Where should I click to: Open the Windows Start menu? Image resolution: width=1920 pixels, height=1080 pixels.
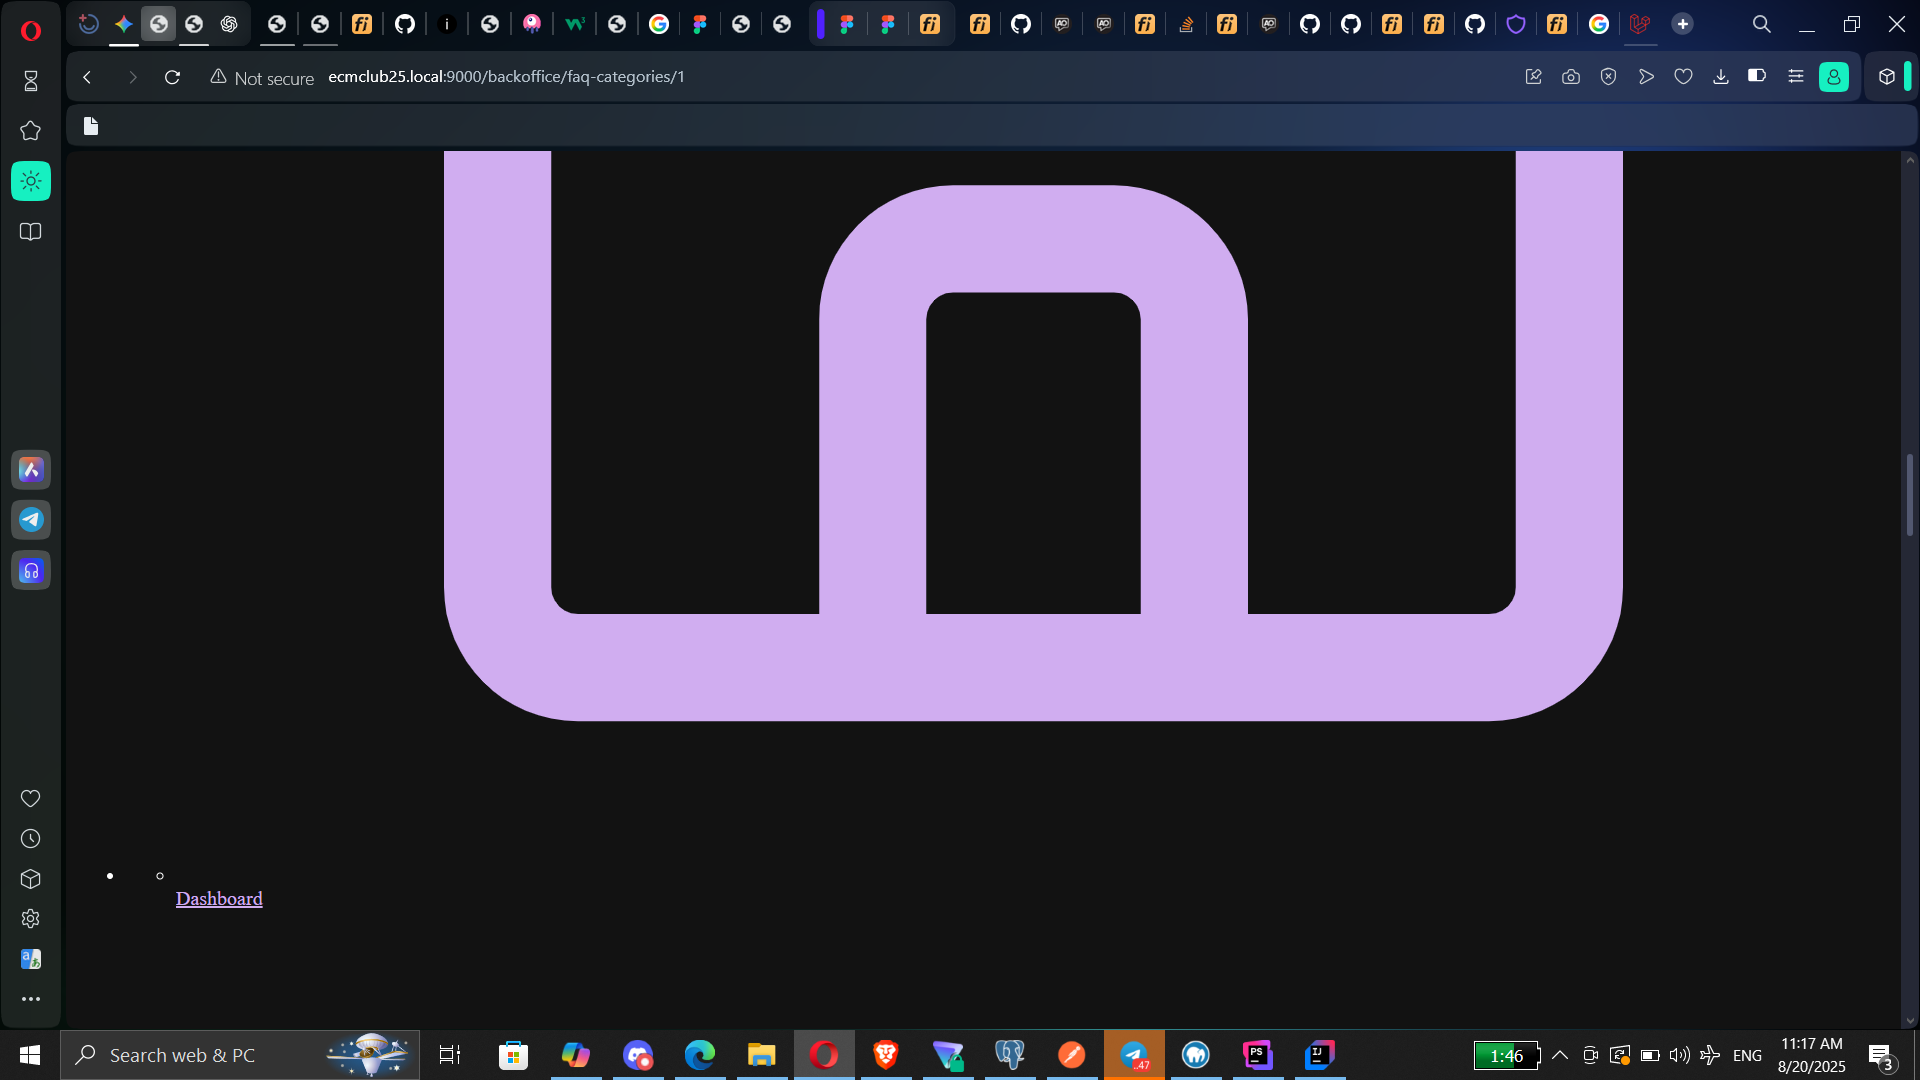tap(30, 1055)
